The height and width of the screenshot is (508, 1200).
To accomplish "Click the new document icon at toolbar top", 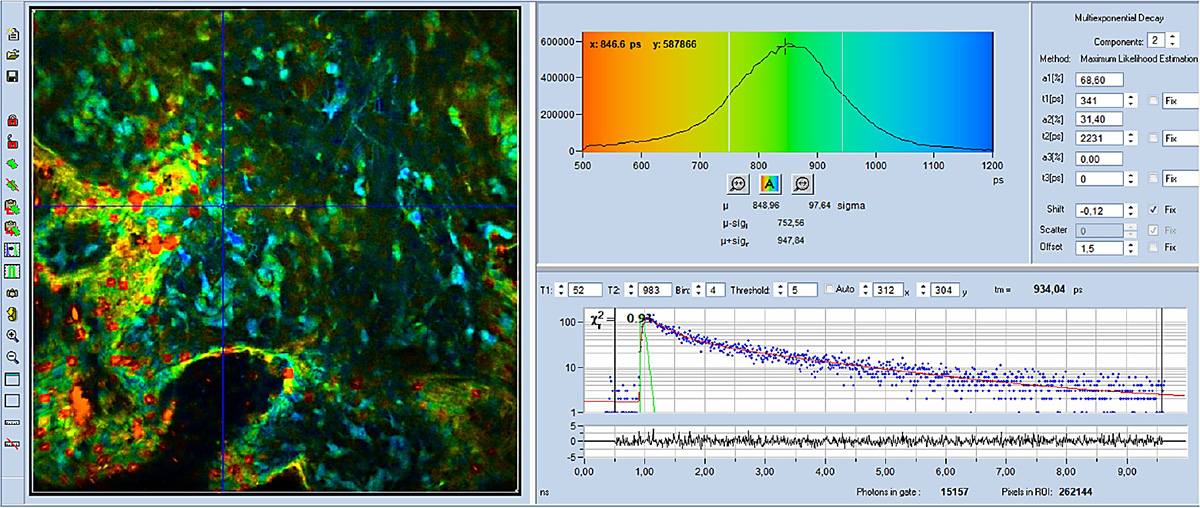I will click(x=13, y=35).
